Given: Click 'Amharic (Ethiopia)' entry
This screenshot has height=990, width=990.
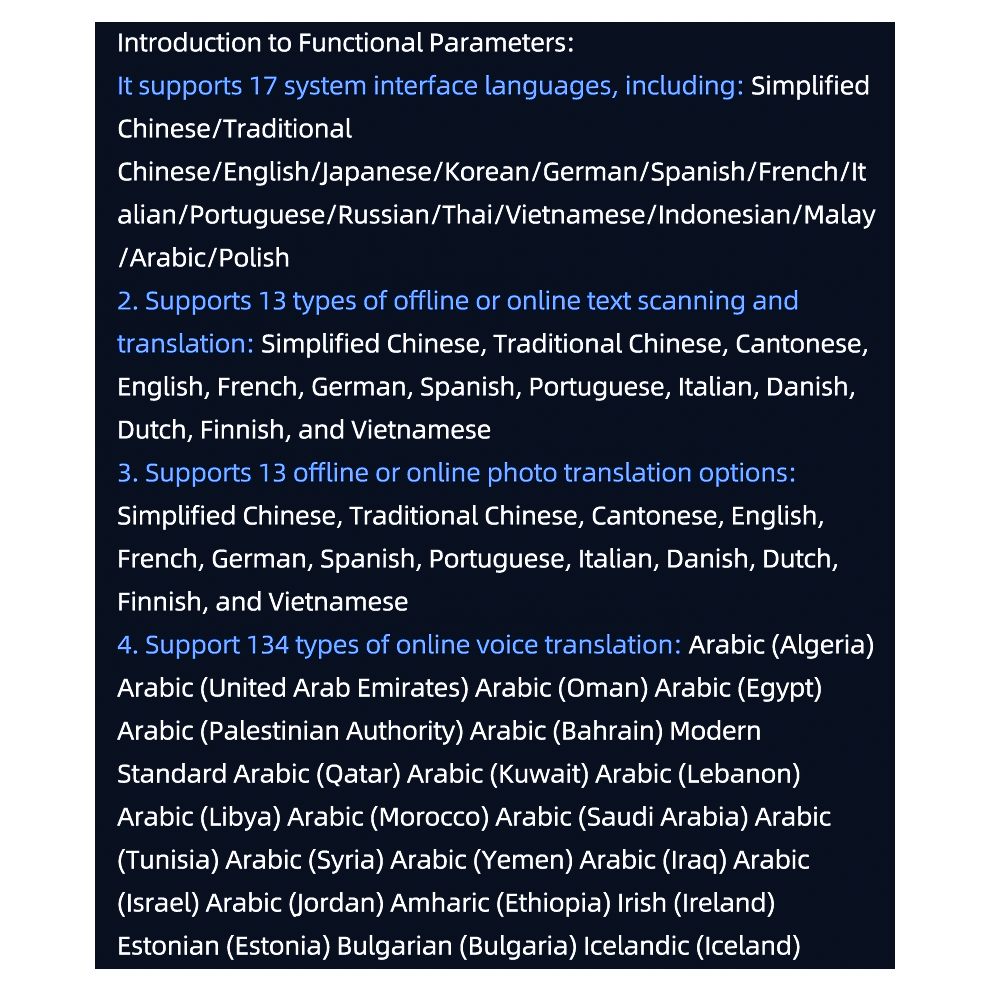Looking at the screenshot, I should [x=501, y=903].
